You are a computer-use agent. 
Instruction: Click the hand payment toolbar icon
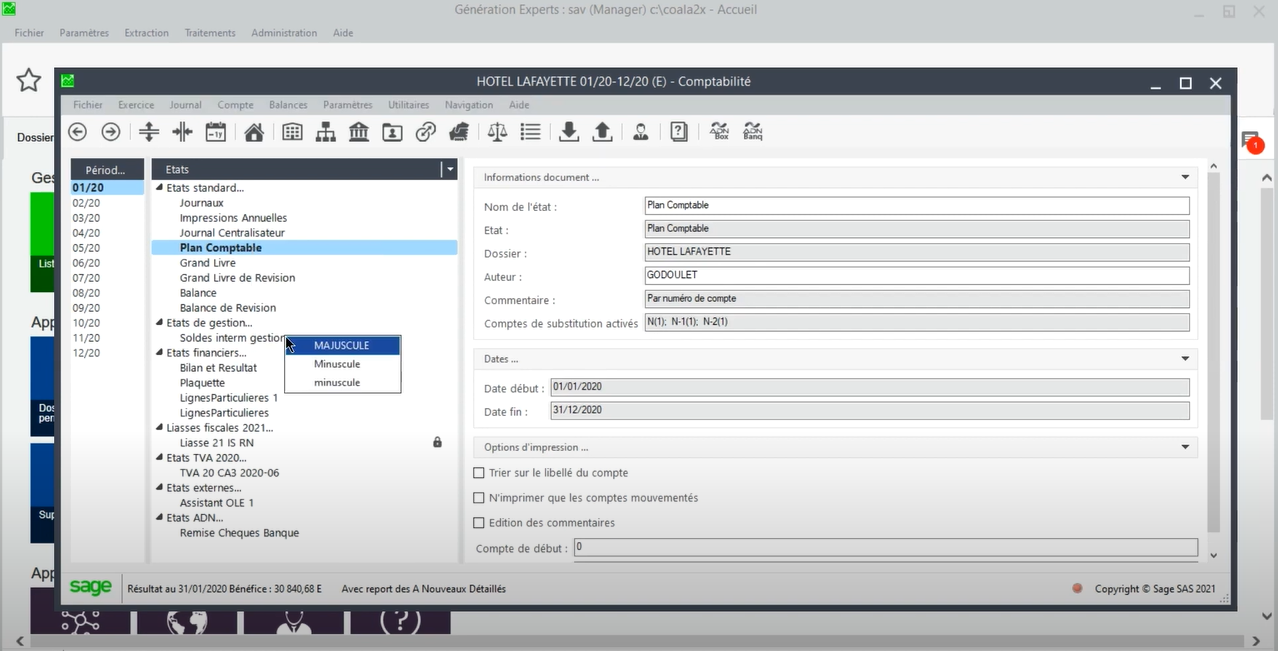coord(459,131)
